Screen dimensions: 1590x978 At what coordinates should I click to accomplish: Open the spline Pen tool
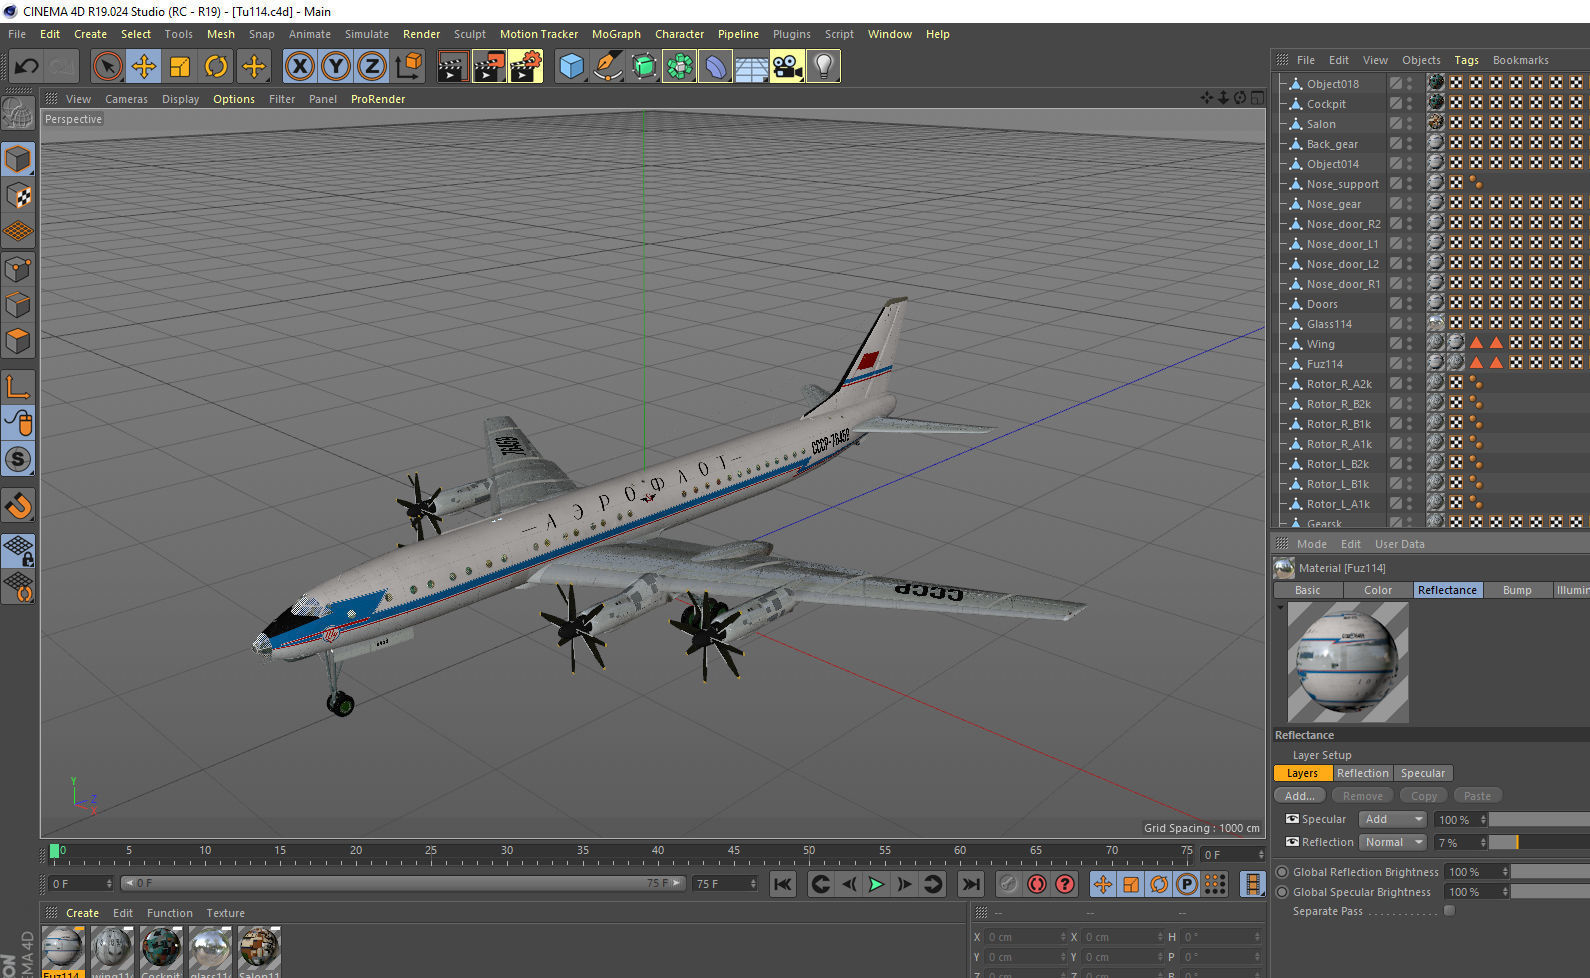(607, 67)
